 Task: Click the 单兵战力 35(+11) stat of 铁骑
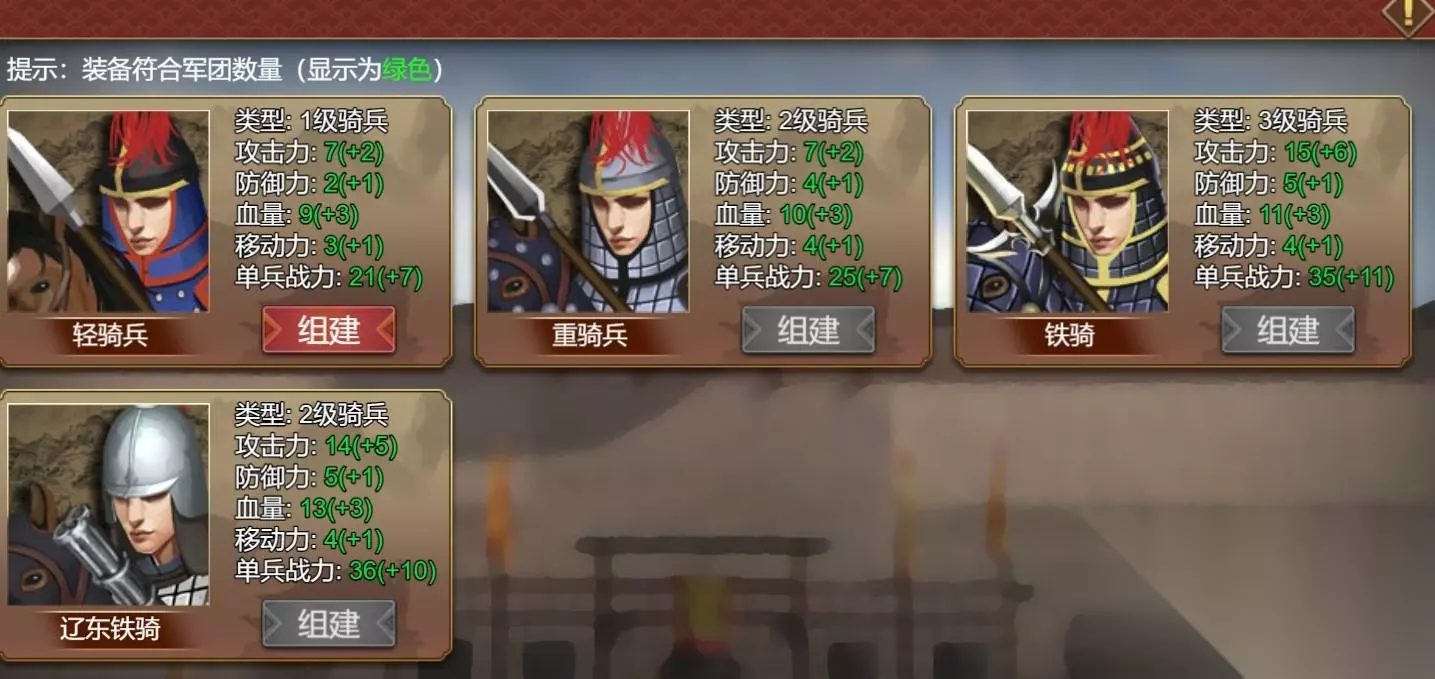[1294, 277]
